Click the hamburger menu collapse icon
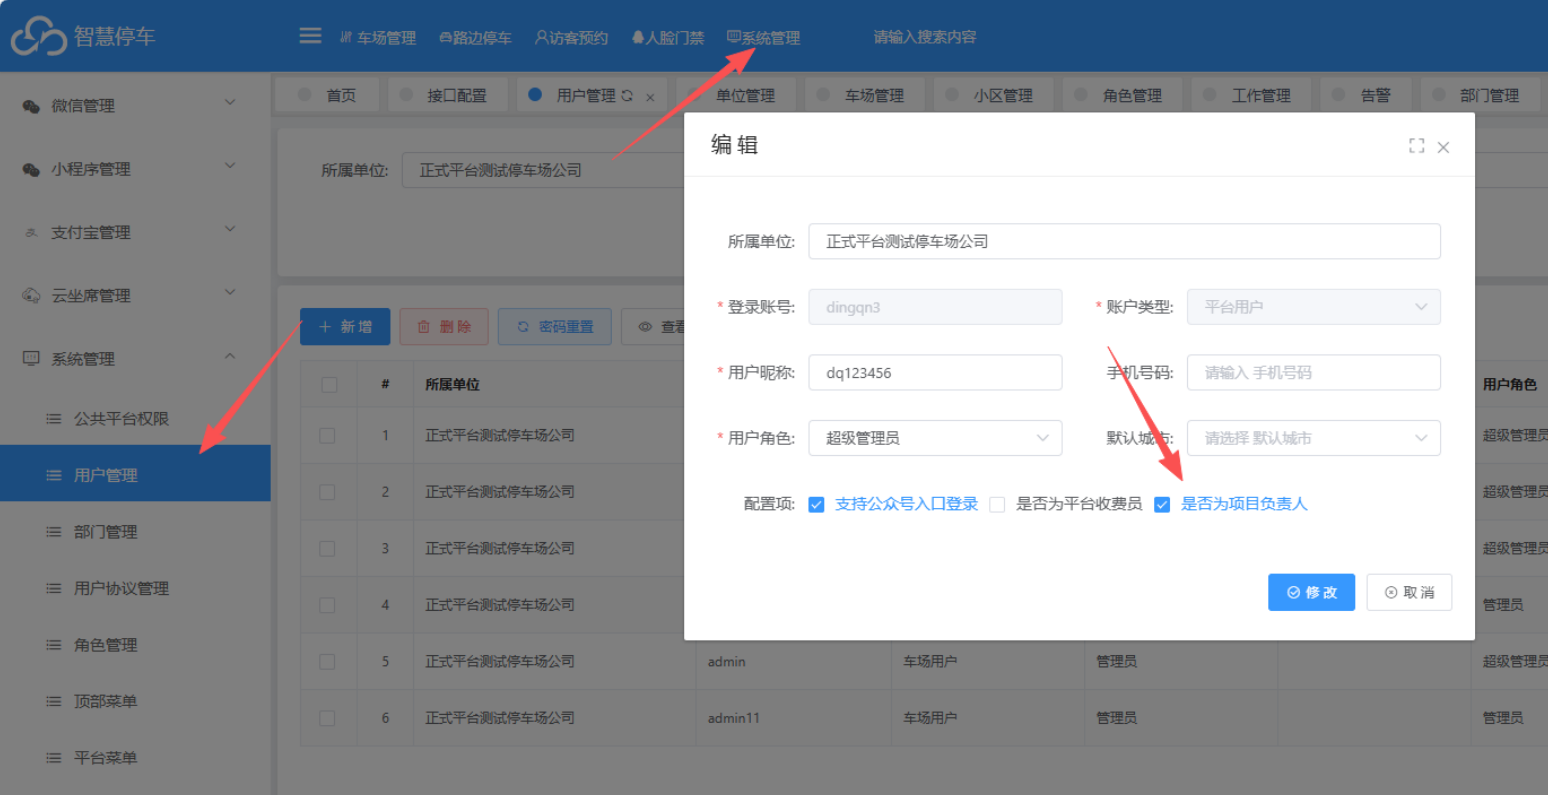Viewport: 1548px width, 795px height. (310, 36)
